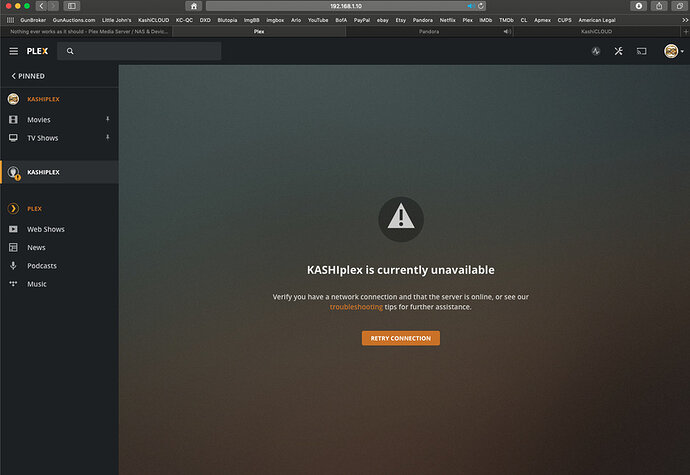Screen dimensions: 690x475
Task: Open Podcasts in the sidebar
Action: coord(42,265)
